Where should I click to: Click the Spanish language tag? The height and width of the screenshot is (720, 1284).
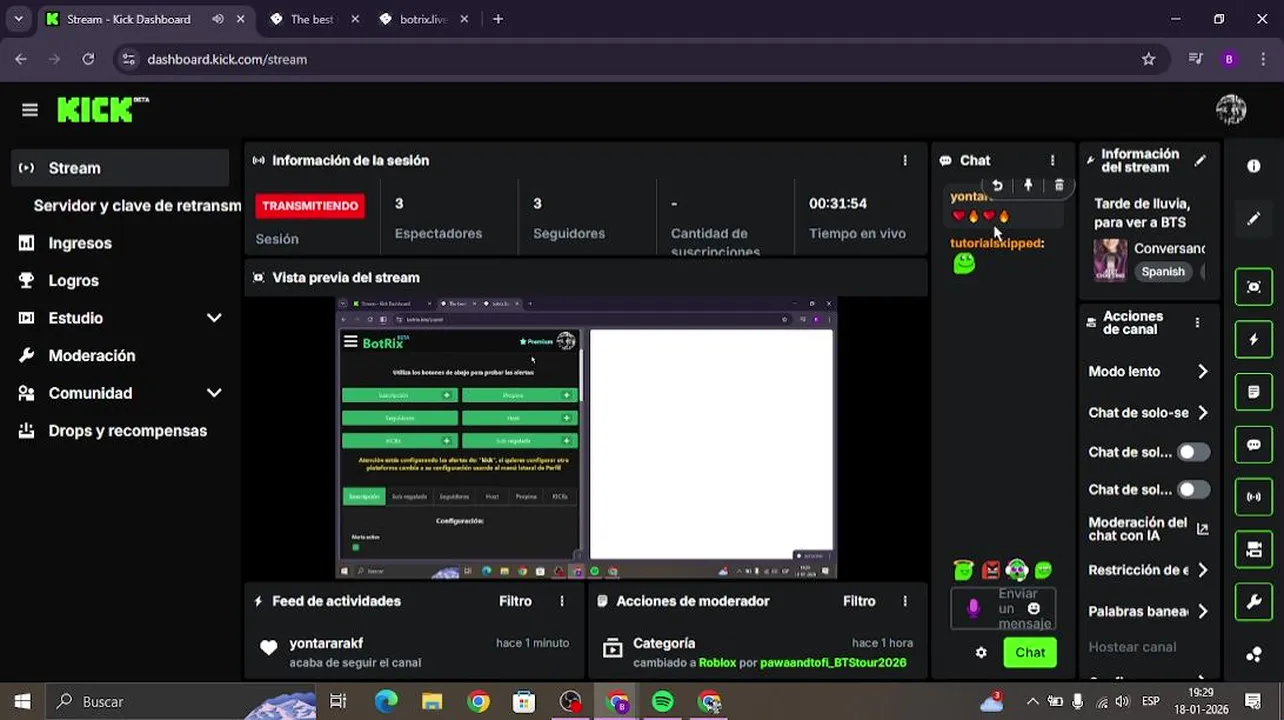(1163, 271)
